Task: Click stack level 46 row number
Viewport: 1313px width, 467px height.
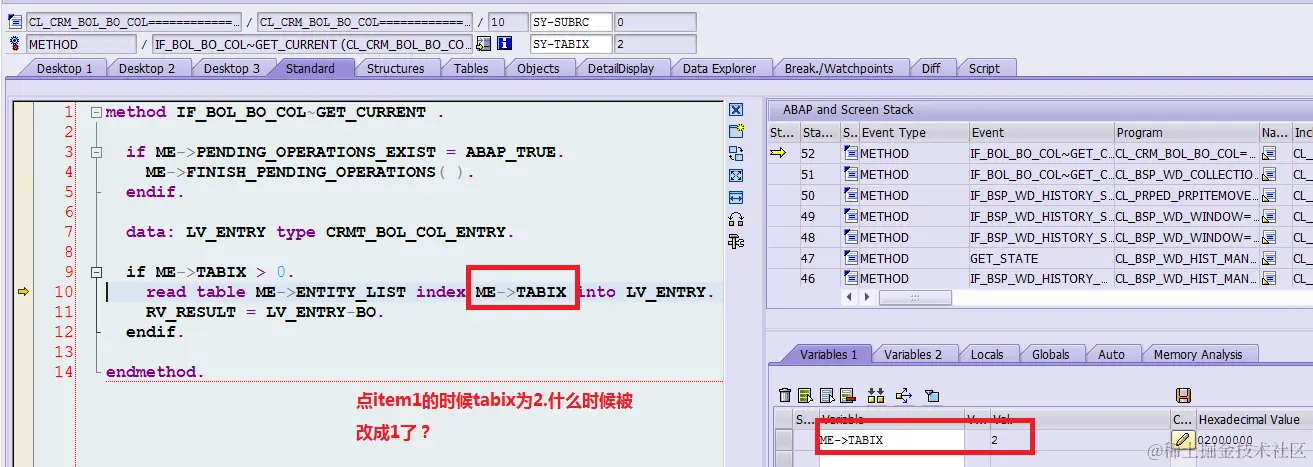Action: pyautogui.click(x=819, y=279)
